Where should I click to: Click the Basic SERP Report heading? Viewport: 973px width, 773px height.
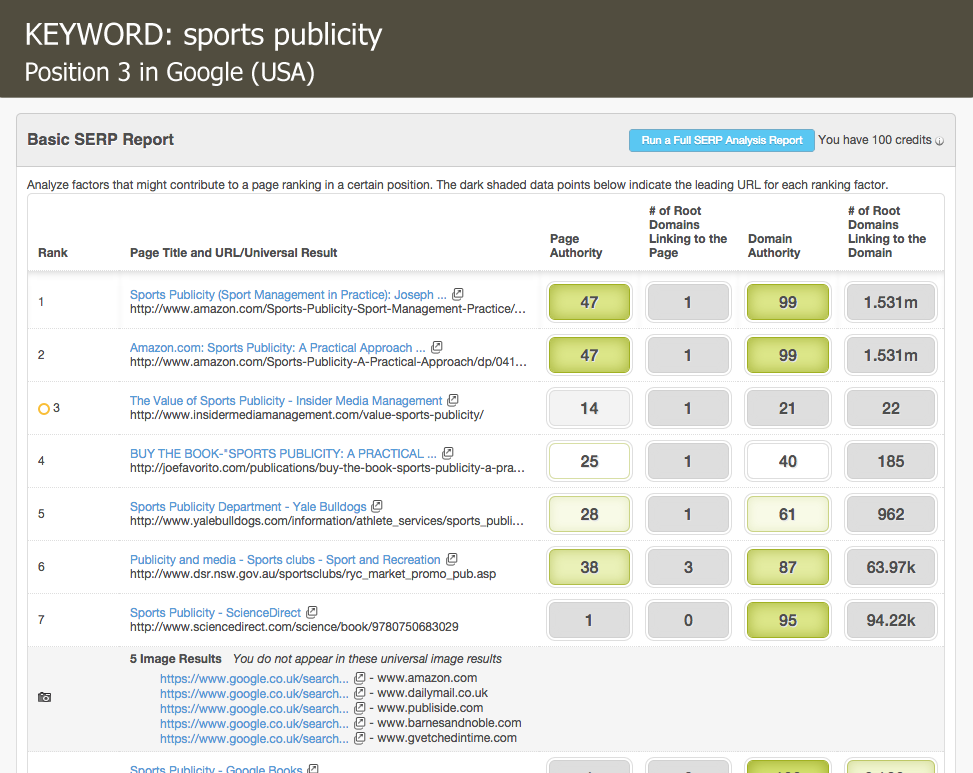[x=101, y=140]
